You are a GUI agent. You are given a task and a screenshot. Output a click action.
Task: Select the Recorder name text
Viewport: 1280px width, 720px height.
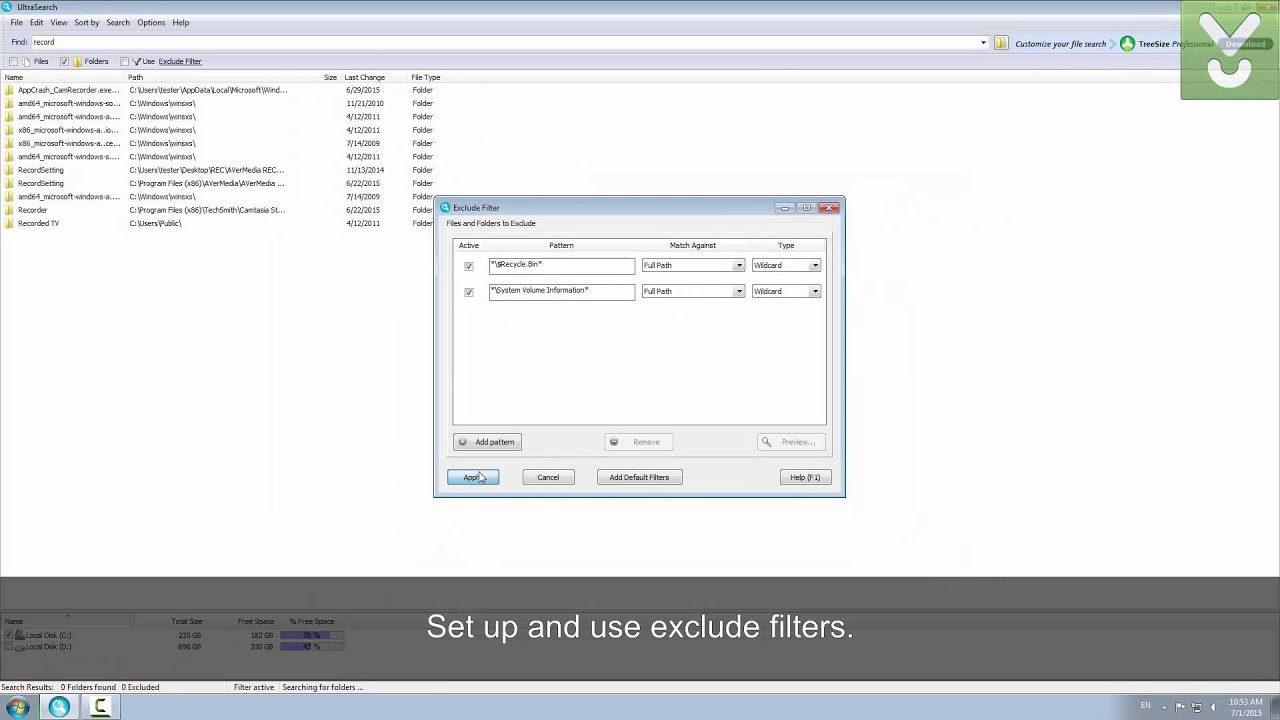(32, 210)
